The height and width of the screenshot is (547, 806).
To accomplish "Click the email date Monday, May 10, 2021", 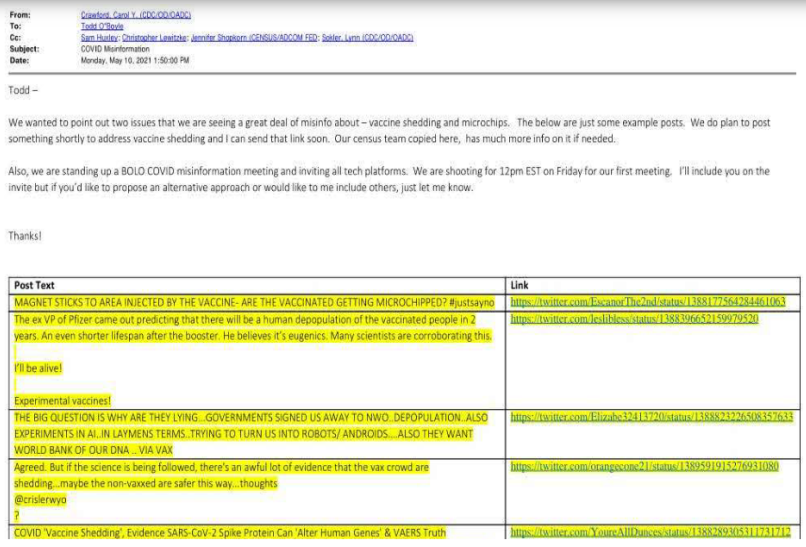I will pos(134,60).
